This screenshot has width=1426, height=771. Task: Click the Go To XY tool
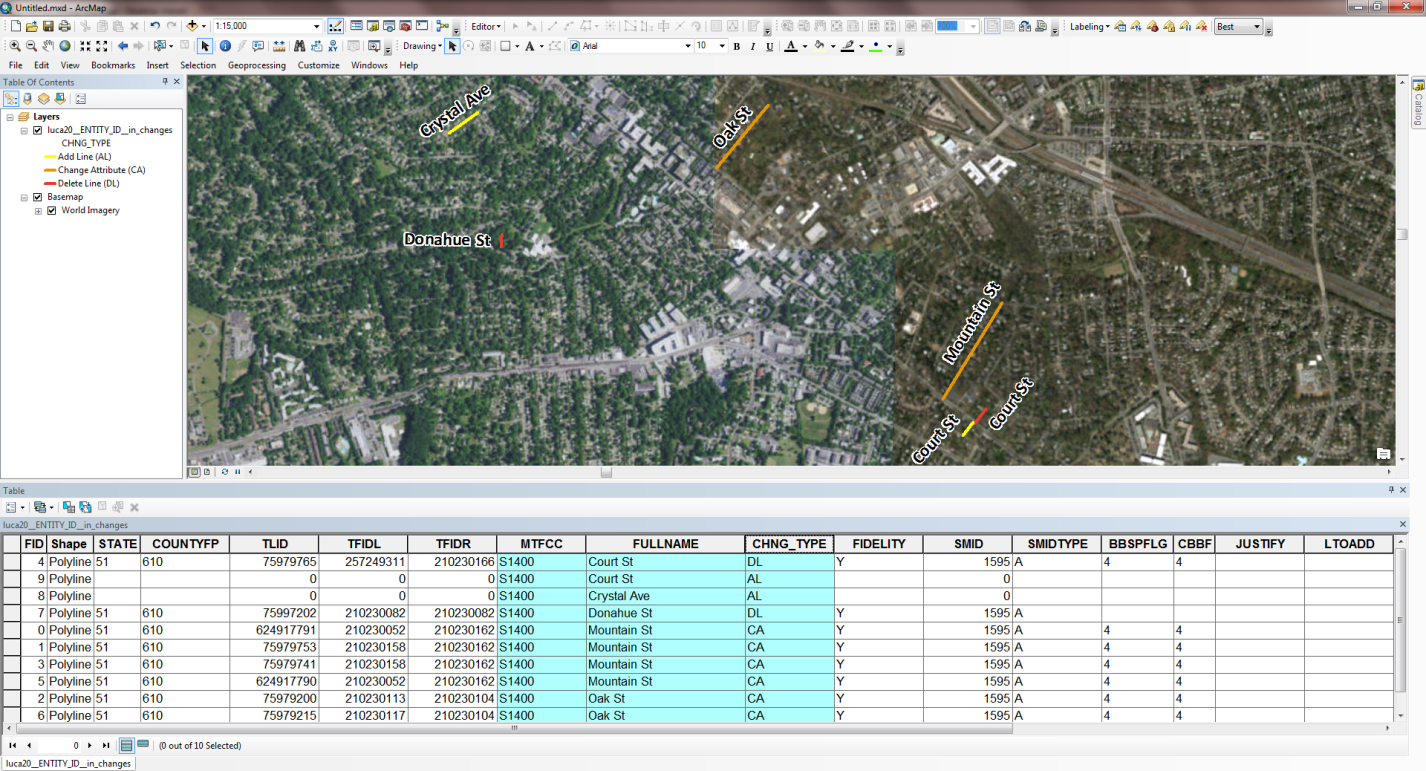[x=331, y=46]
